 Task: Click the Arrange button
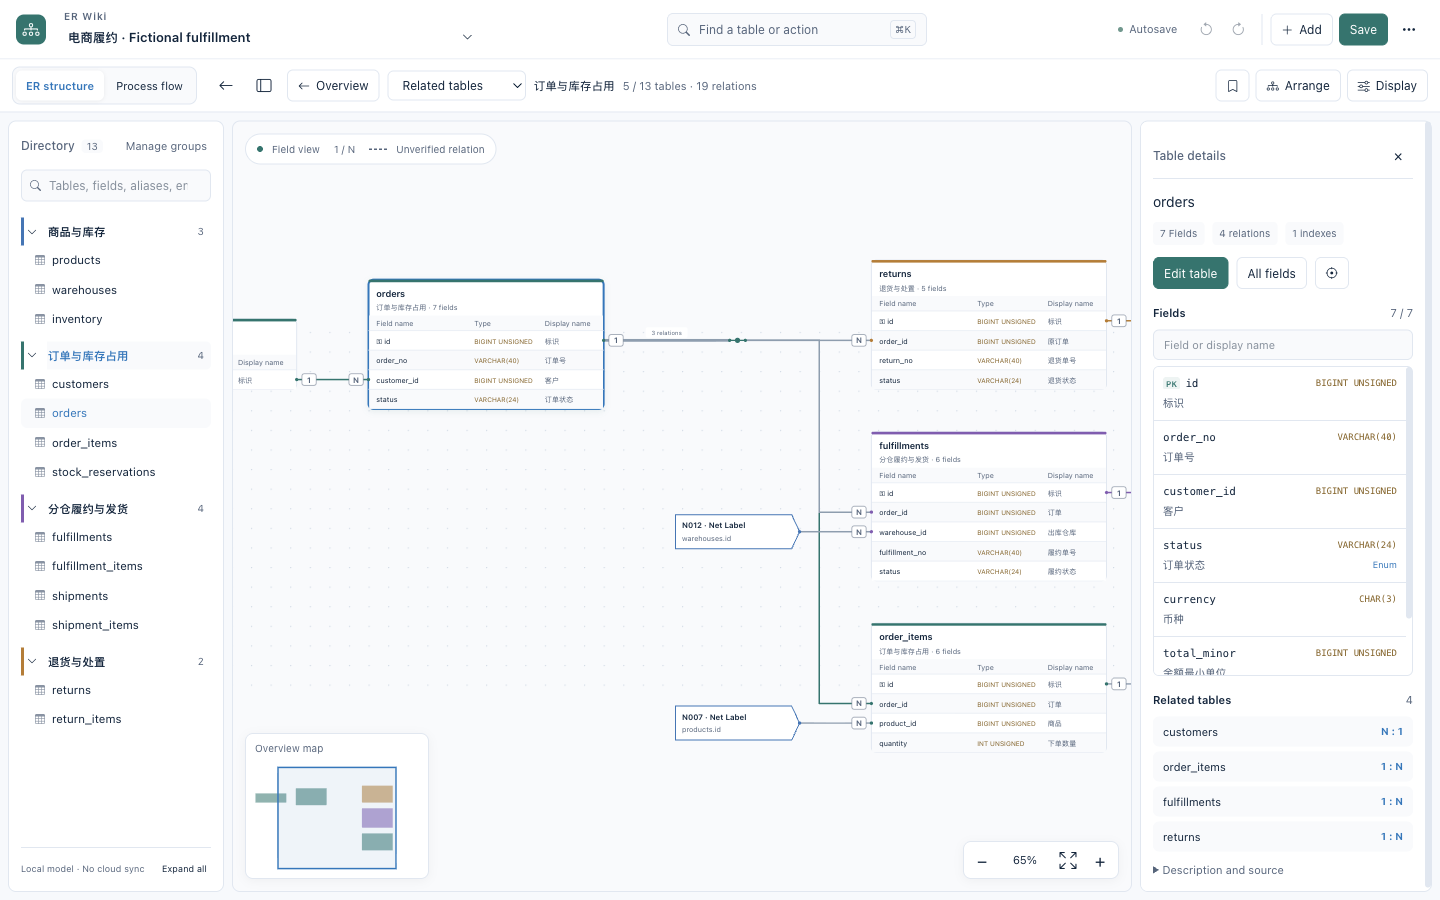1298,86
